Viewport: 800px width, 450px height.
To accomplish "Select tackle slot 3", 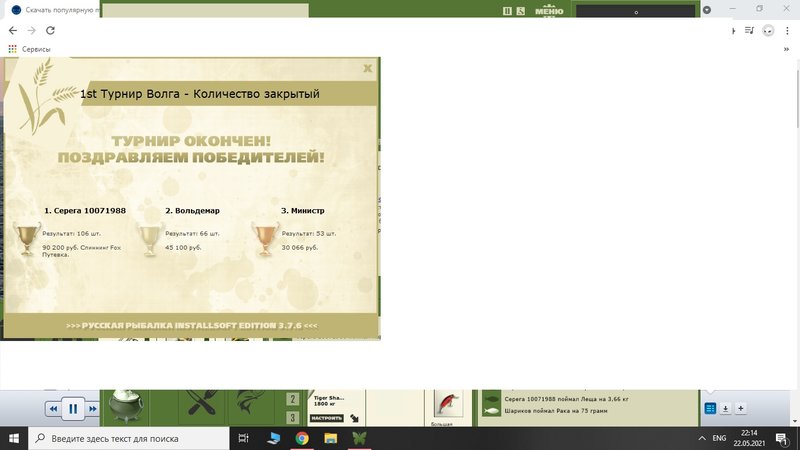I will click(x=292, y=418).
